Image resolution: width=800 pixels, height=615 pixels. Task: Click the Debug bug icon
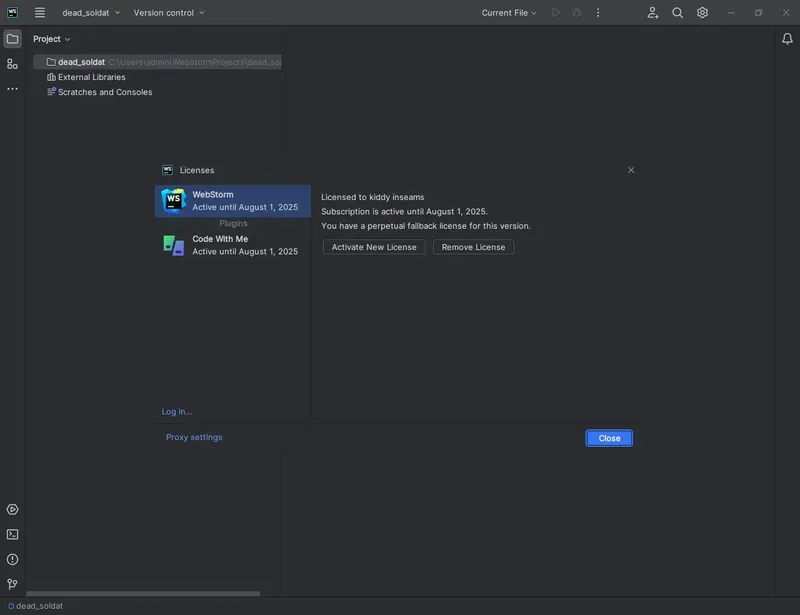tap(577, 13)
